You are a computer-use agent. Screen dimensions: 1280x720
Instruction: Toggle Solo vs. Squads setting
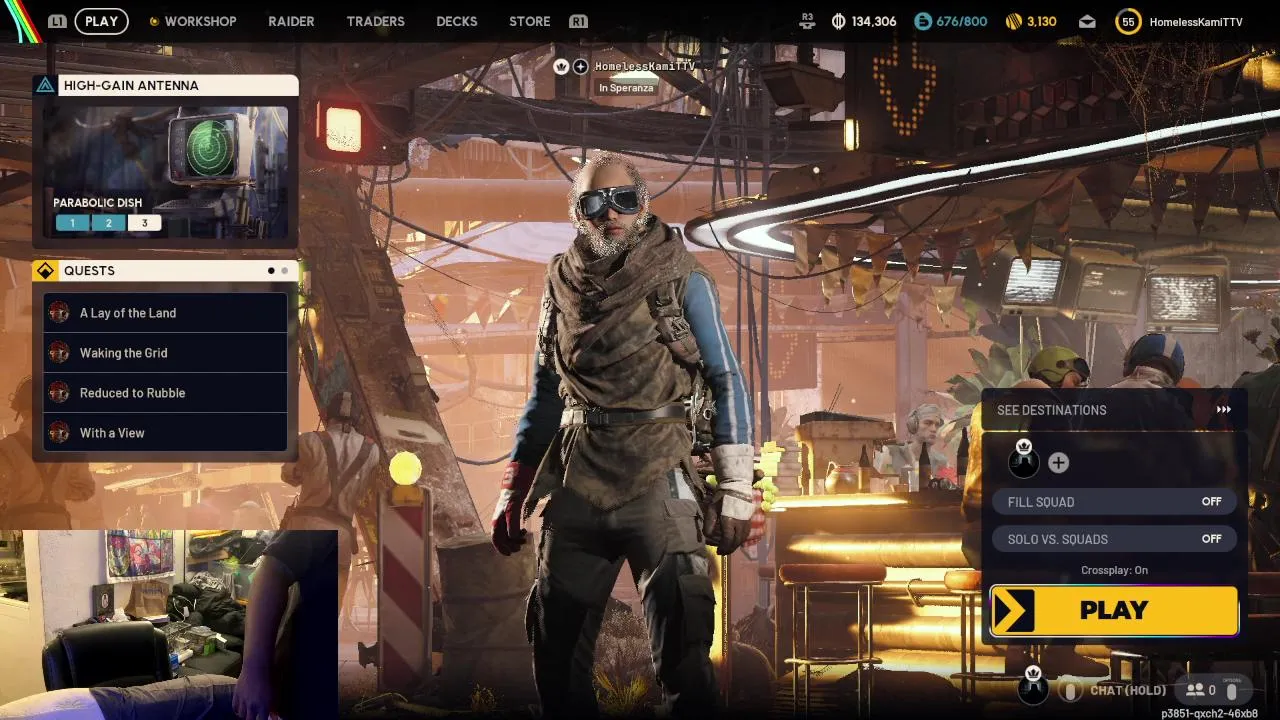coord(1114,539)
